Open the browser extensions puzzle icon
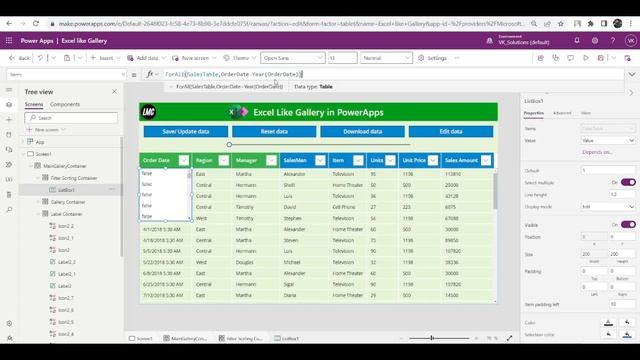 [x=591, y=24]
